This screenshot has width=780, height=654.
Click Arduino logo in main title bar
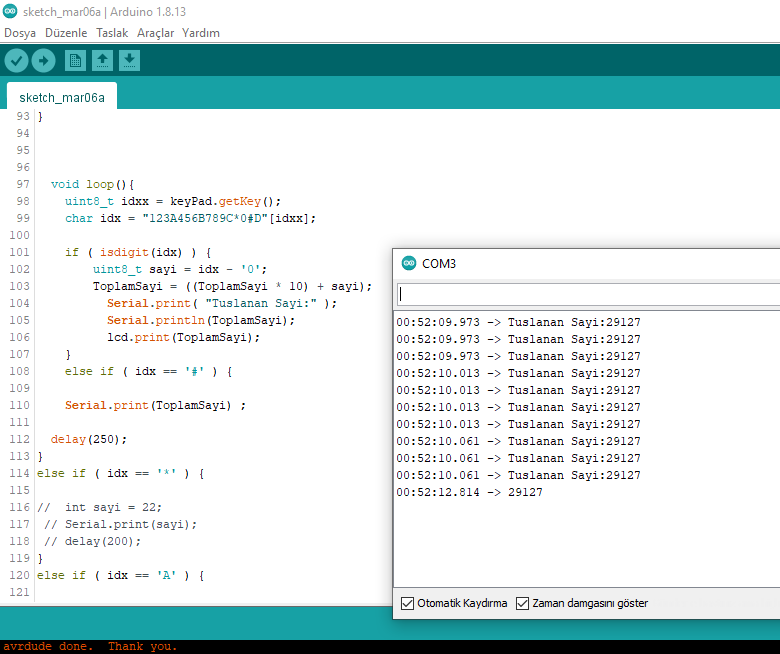[10, 11]
